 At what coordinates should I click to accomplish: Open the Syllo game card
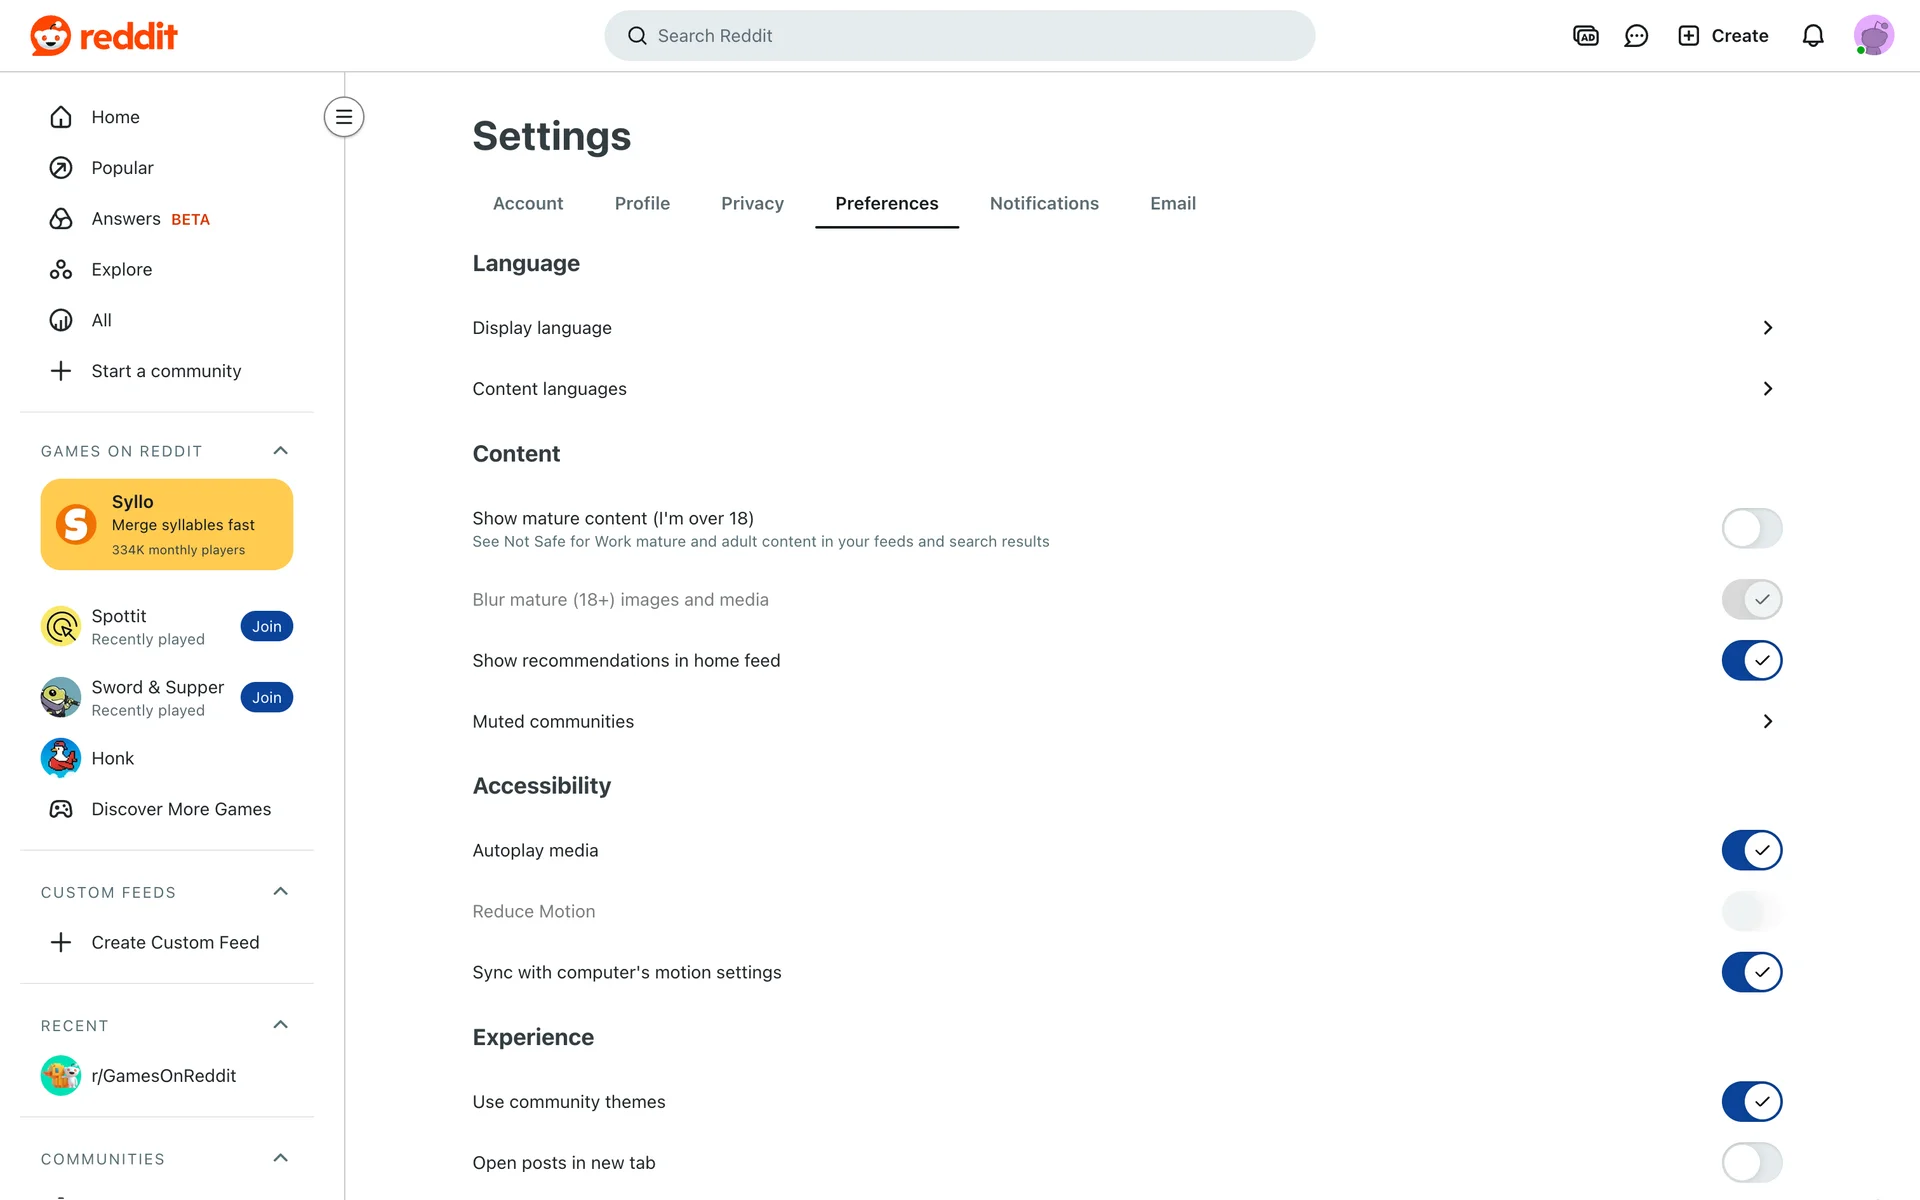click(x=167, y=524)
